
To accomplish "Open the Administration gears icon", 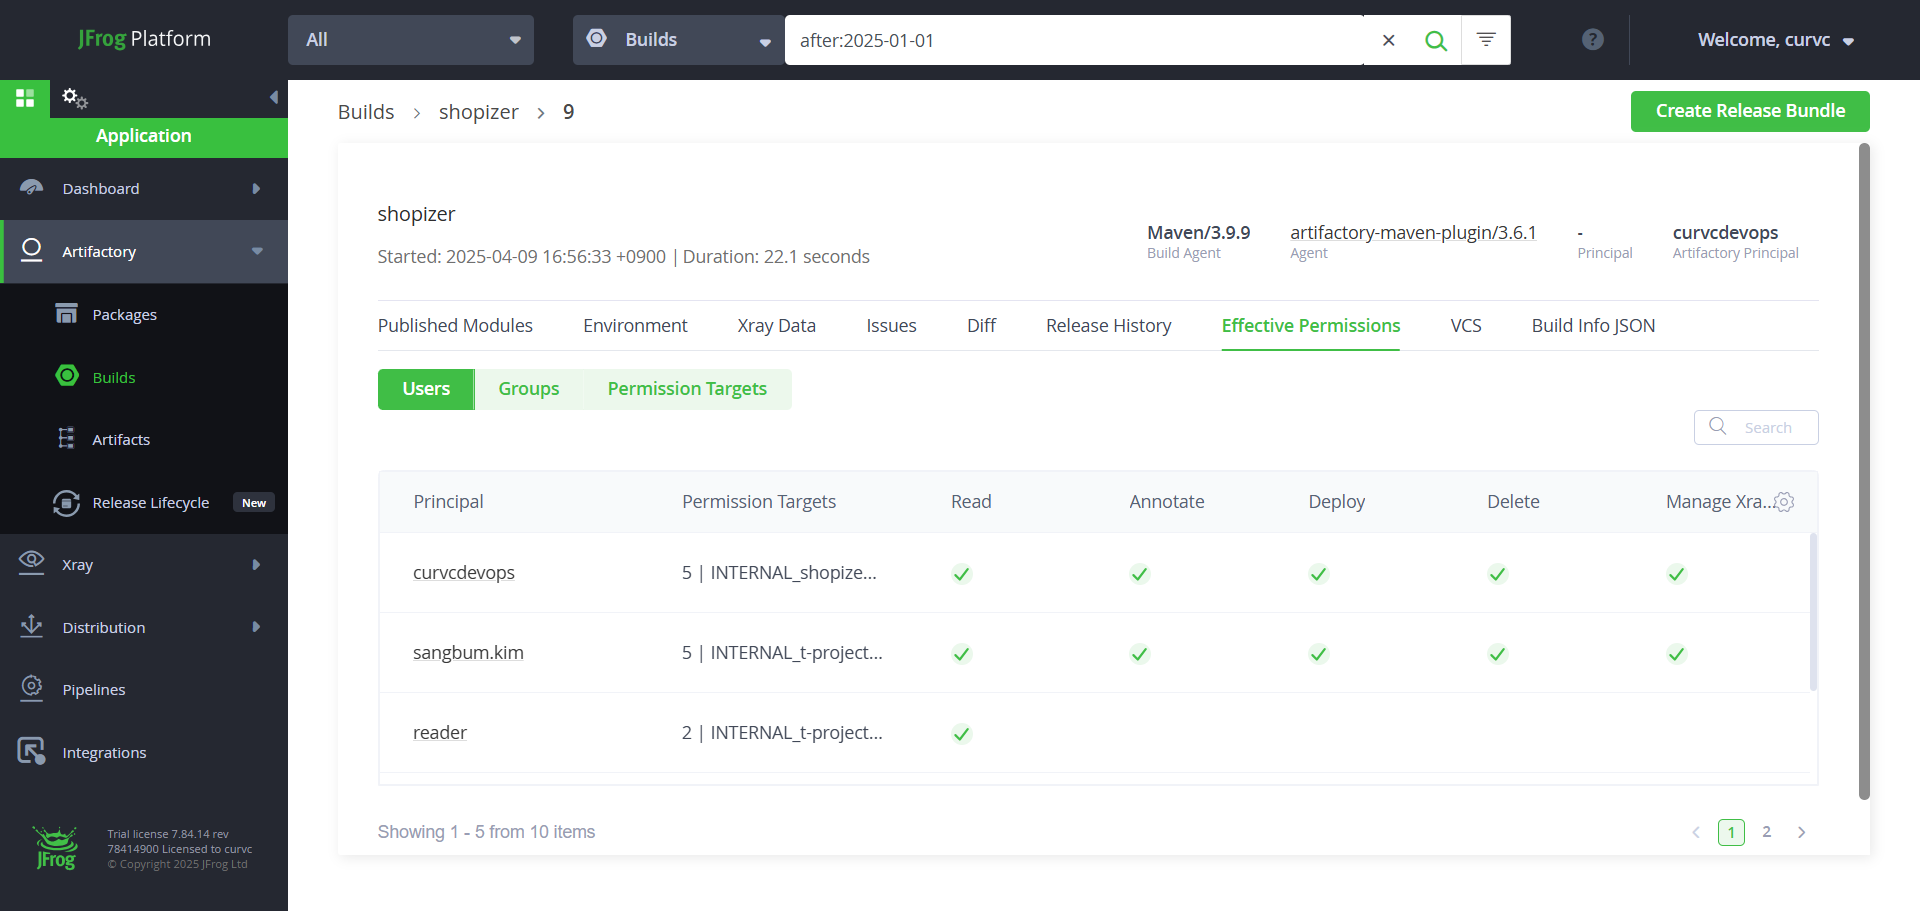I will pos(75,98).
